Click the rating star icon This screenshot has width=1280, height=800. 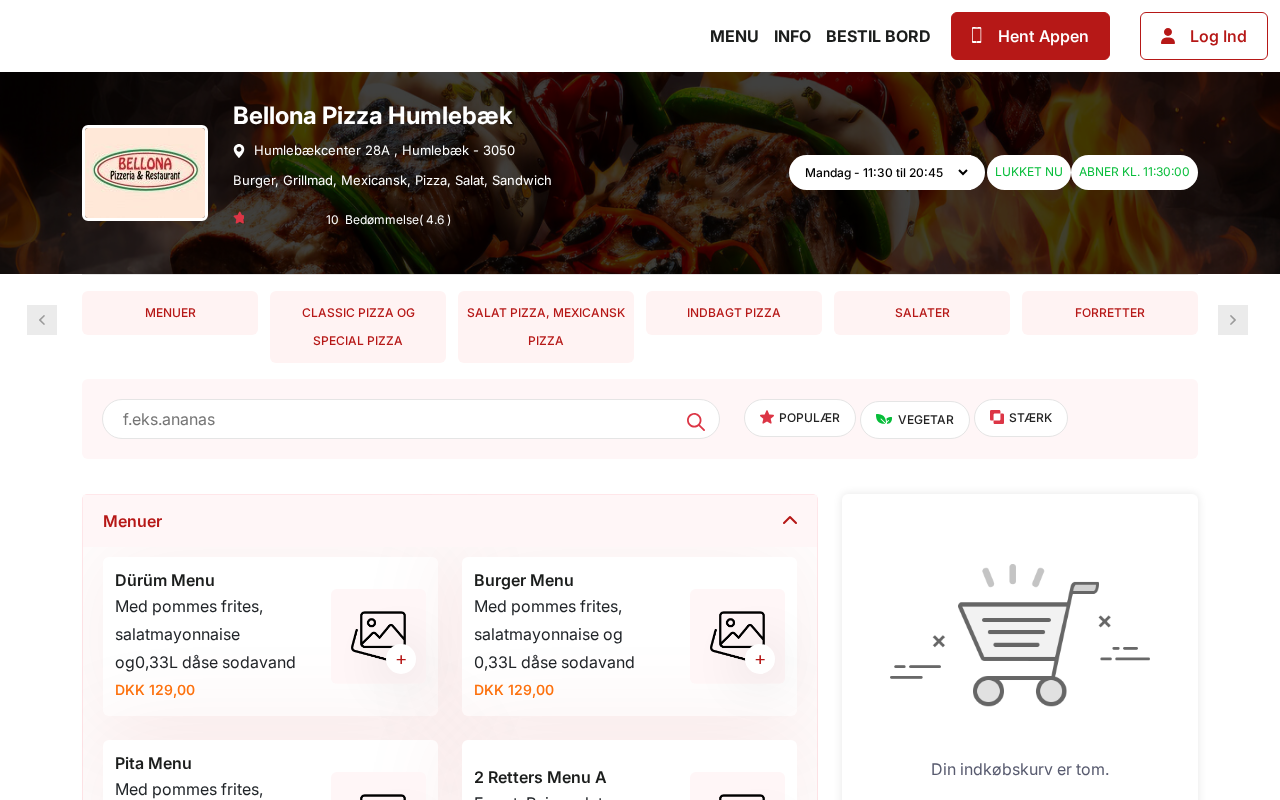tap(239, 218)
